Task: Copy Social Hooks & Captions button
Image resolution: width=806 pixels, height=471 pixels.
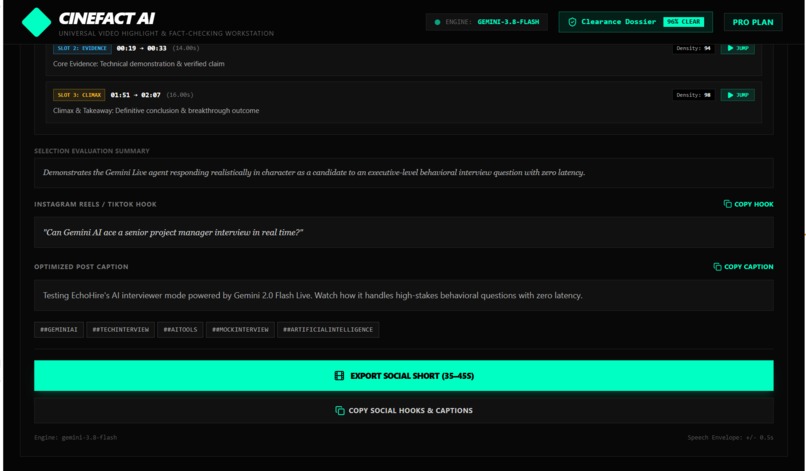Action: pos(404,410)
